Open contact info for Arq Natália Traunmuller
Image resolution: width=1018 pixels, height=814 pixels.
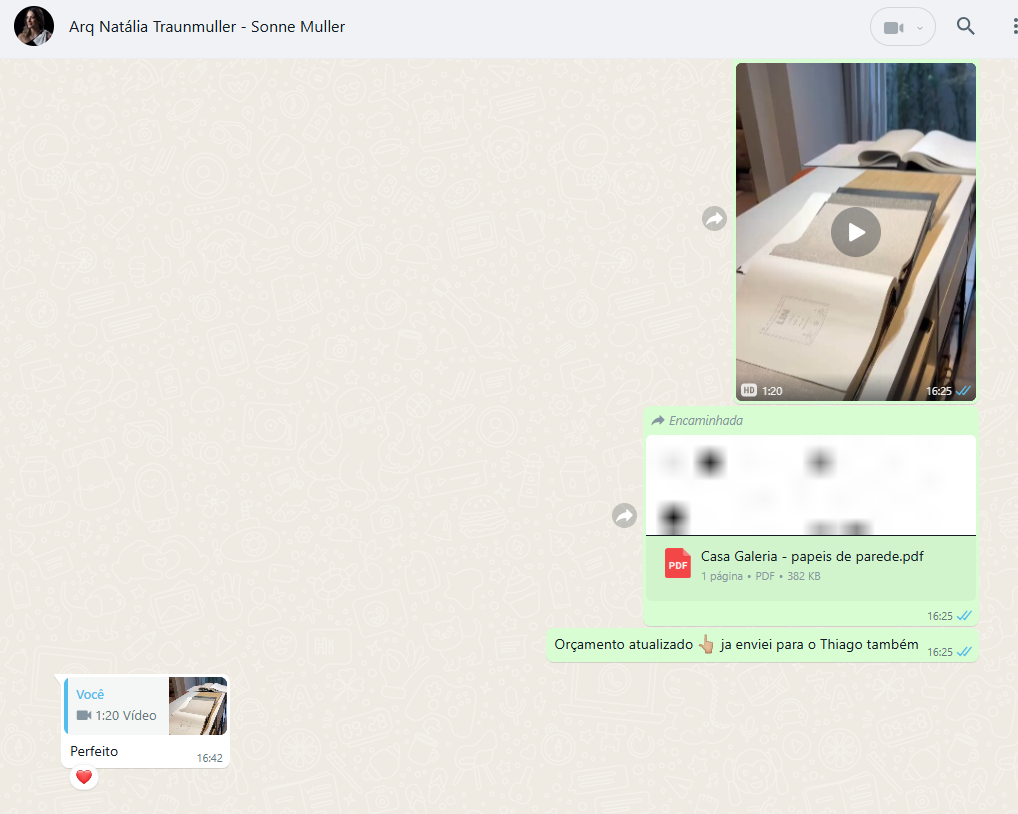click(207, 27)
